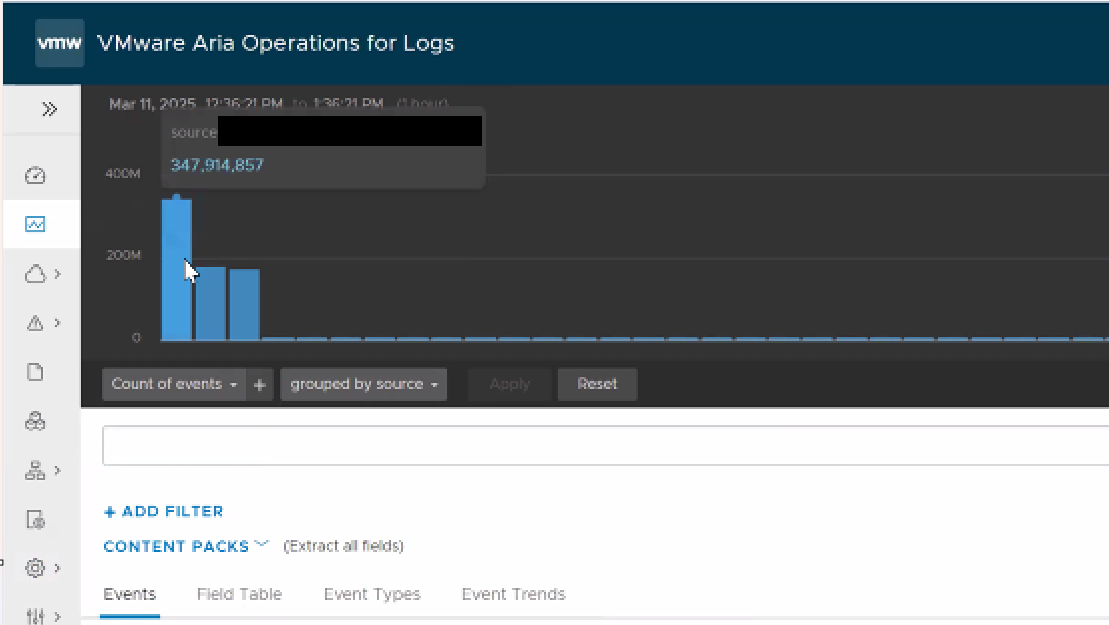Click the vmw logo
This screenshot has width=1109, height=625.
[x=59, y=43]
